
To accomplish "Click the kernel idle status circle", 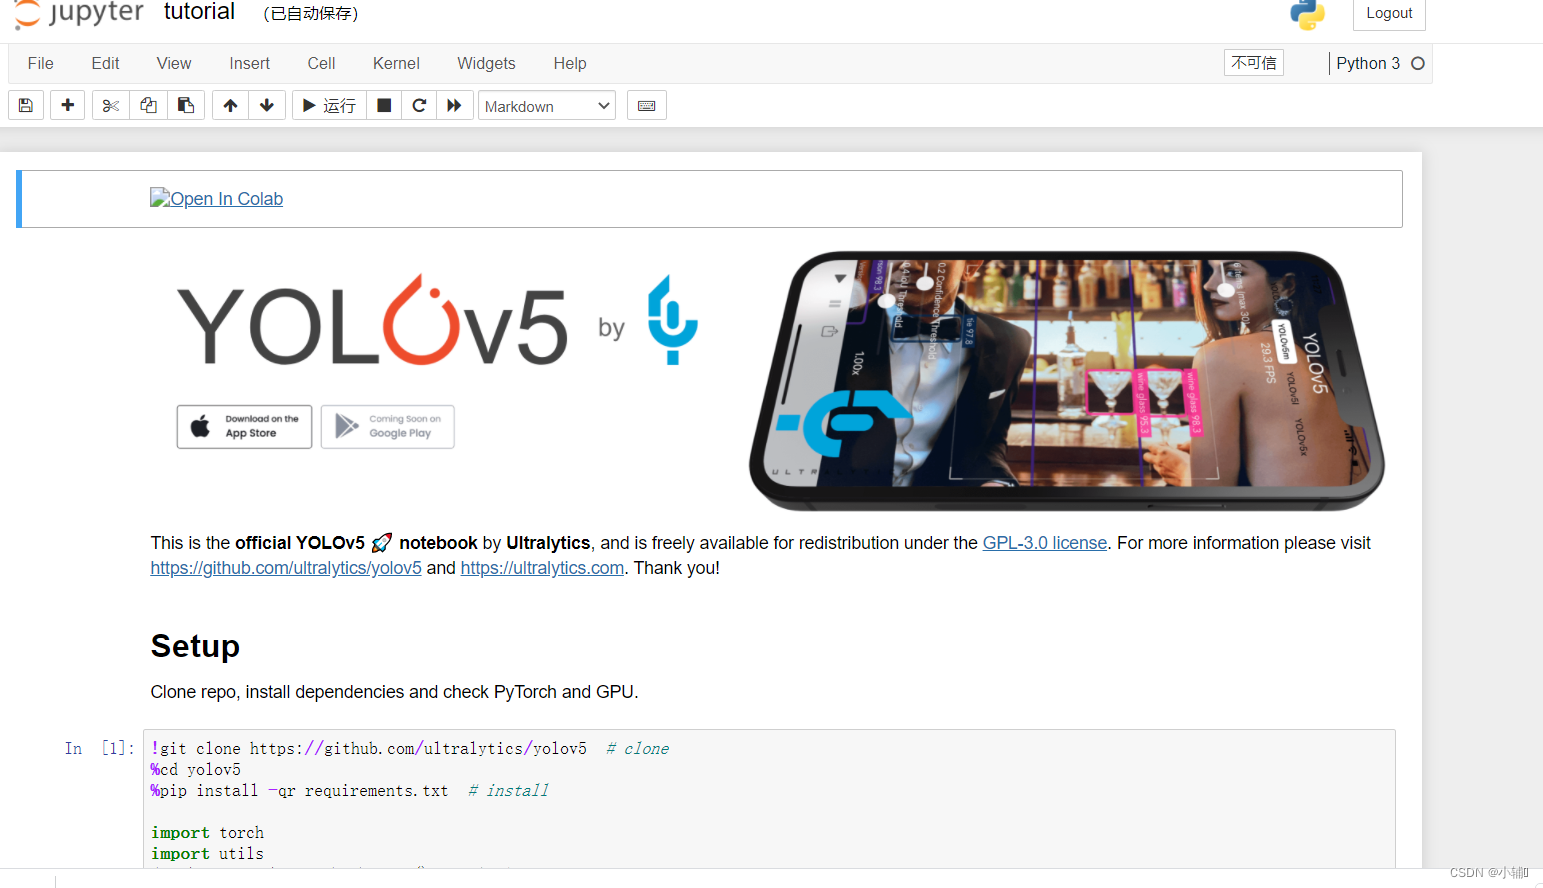I will pyautogui.click(x=1417, y=63).
